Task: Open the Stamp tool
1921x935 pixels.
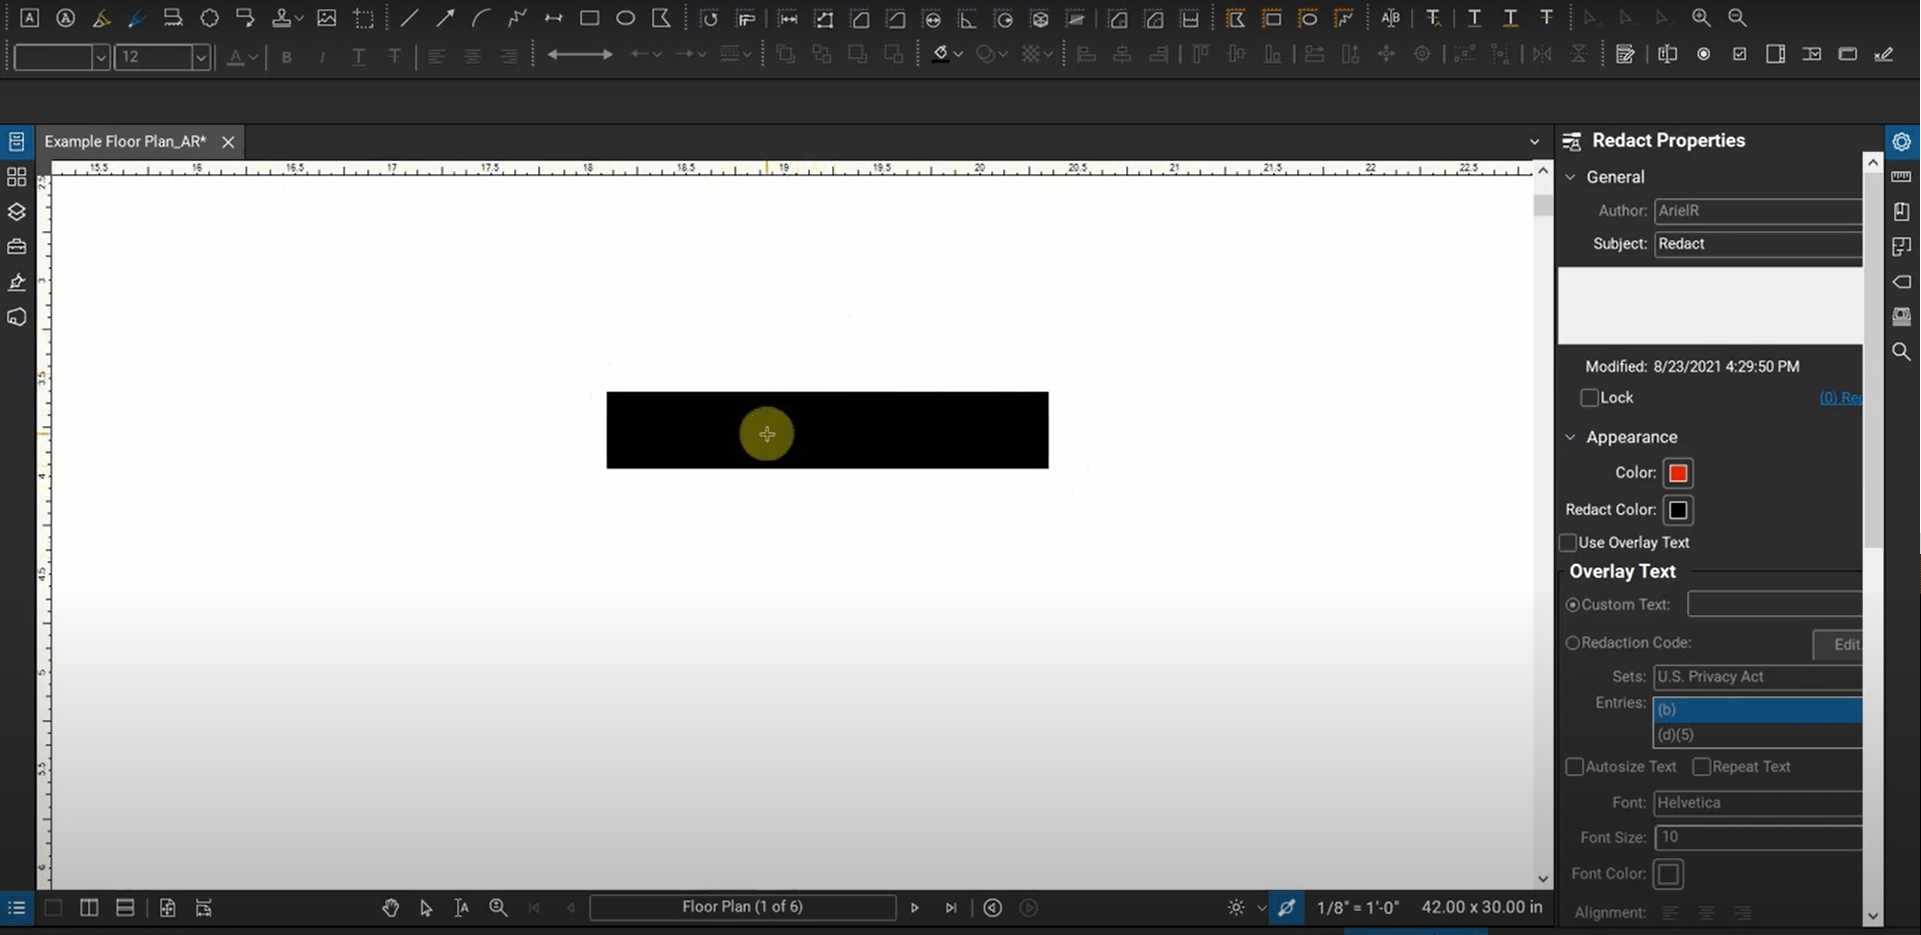Action: coord(283,17)
